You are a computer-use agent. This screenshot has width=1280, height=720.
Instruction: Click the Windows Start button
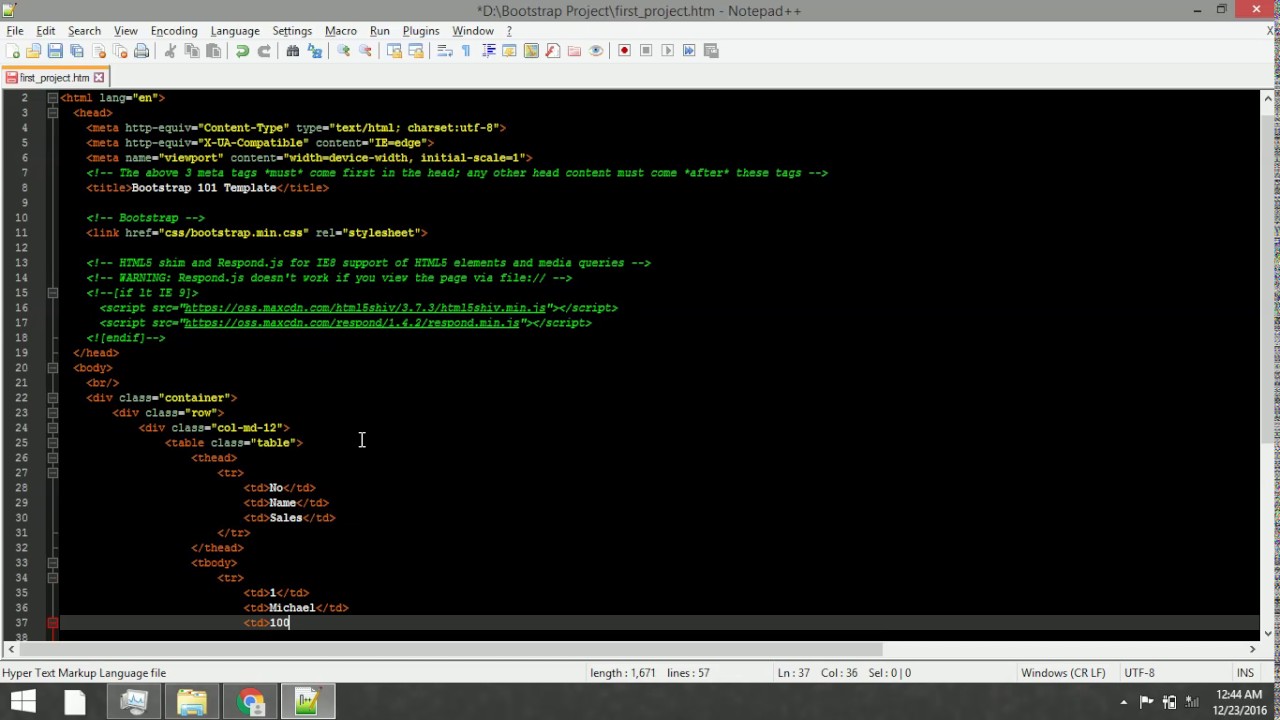(x=22, y=702)
